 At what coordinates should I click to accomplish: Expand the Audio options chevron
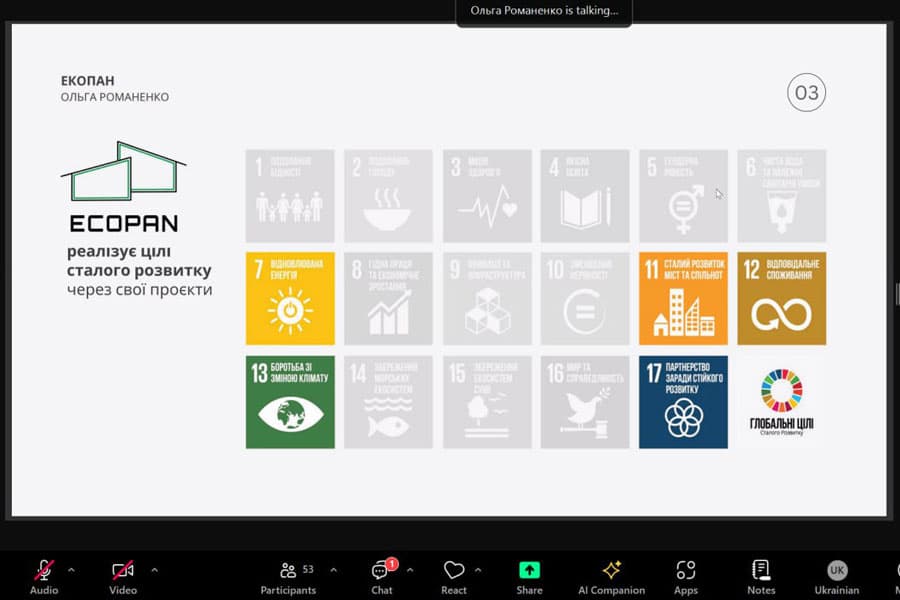click(71, 570)
